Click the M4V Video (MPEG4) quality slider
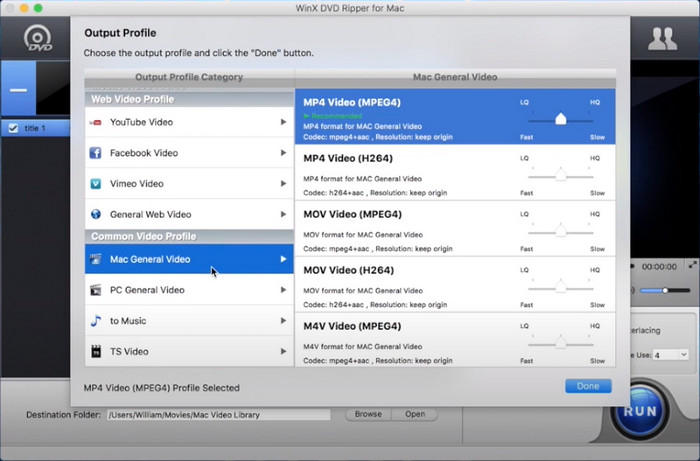This screenshot has width=700, height=461. point(561,344)
